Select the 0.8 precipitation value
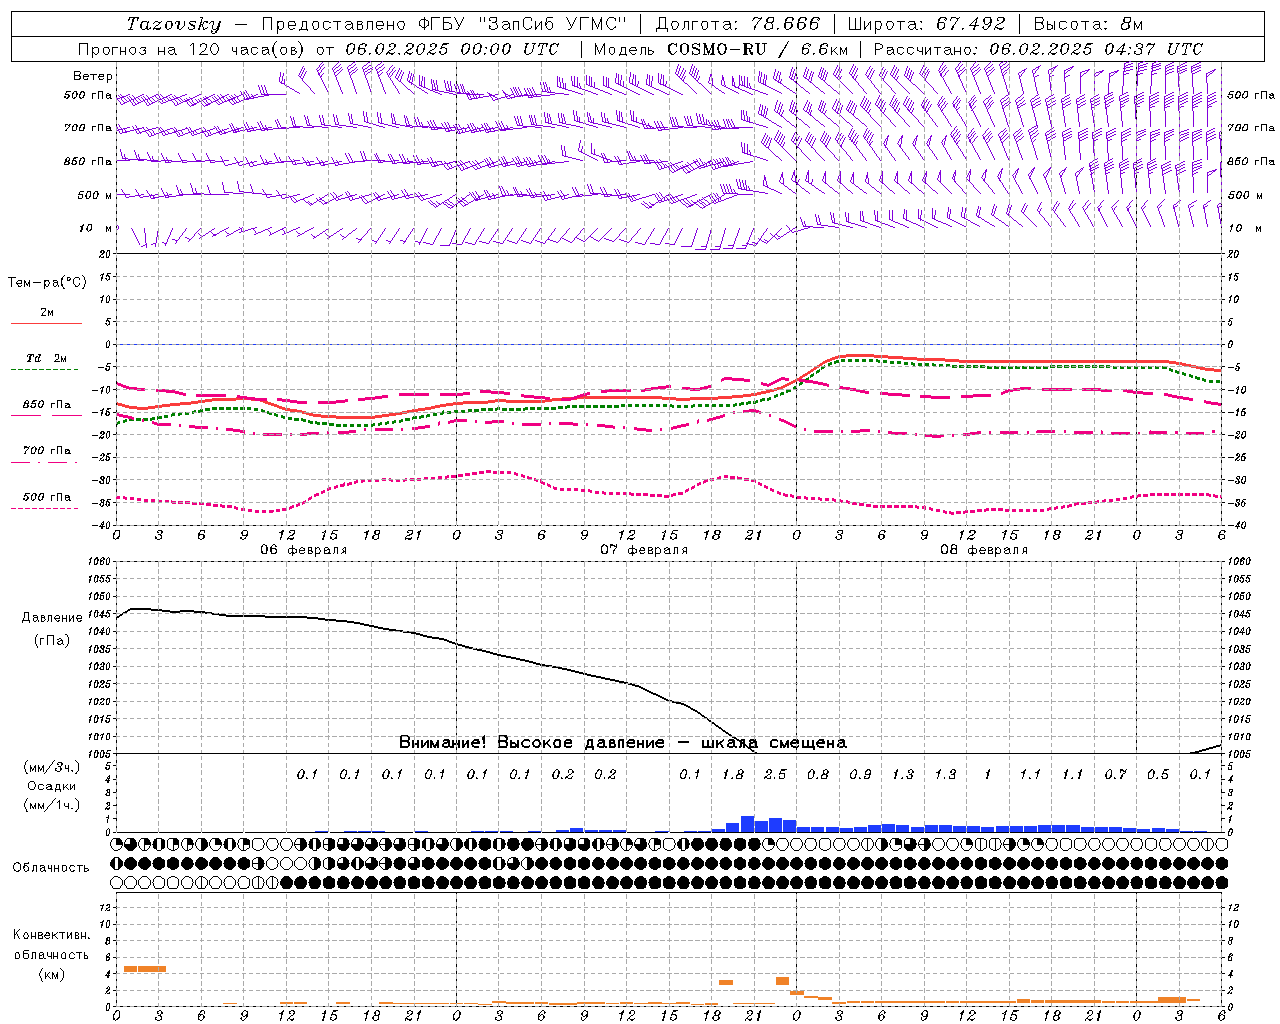The width and height of the screenshot is (1280, 1024). click(x=818, y=775)
